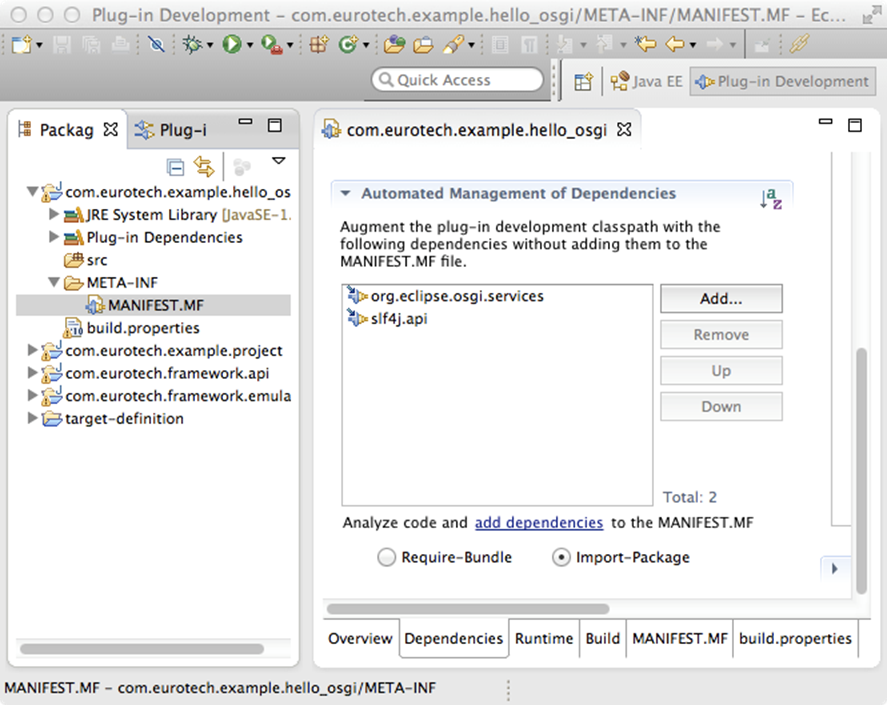Image resolution: width=887 pixels, height=705 pixels.
Task: Open the Debug dropdown arrow
Action: click(x=210, y=45)
